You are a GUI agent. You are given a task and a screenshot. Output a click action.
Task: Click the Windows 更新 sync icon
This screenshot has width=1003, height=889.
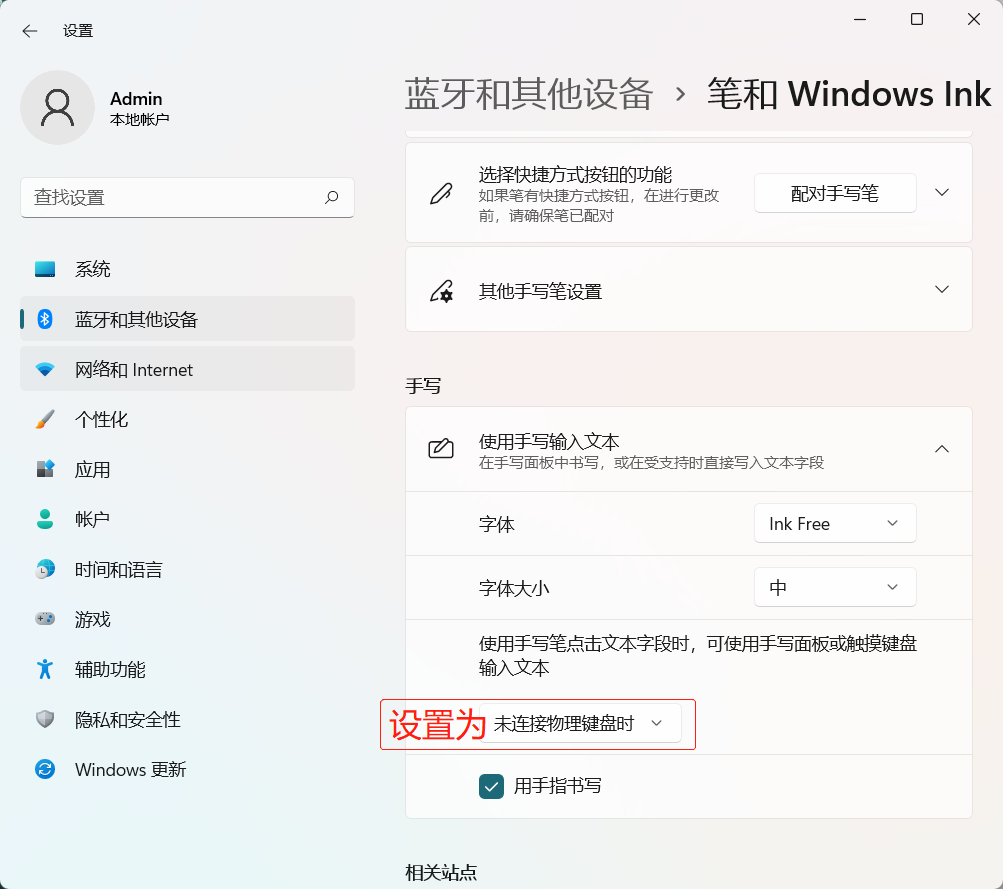[x=45, y=769]
